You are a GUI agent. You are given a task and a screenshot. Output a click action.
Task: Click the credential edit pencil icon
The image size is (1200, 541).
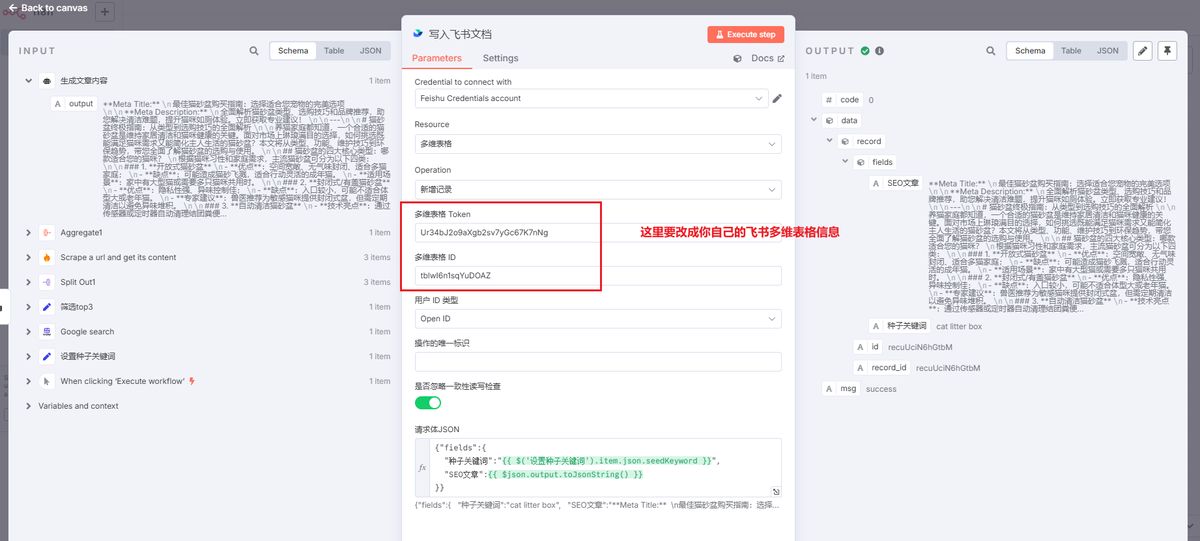click(x=777, y=98)
